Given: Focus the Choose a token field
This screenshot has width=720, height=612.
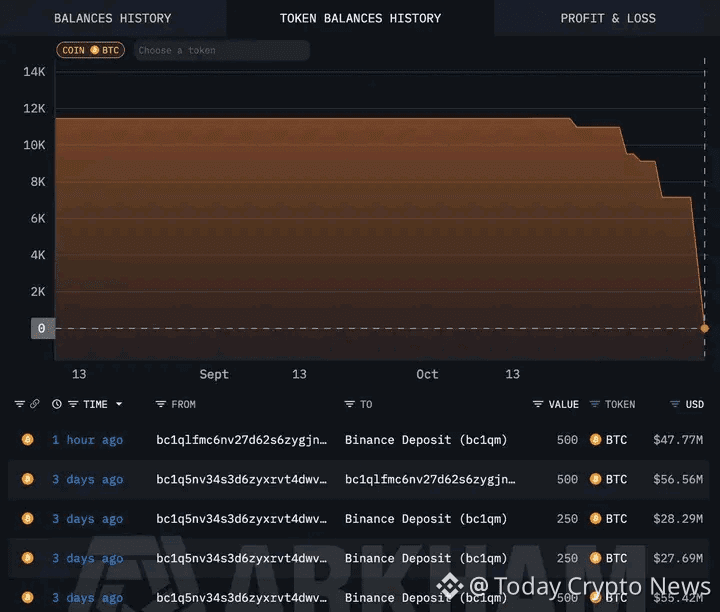Looking at the screenshot, I should [222, 50].
